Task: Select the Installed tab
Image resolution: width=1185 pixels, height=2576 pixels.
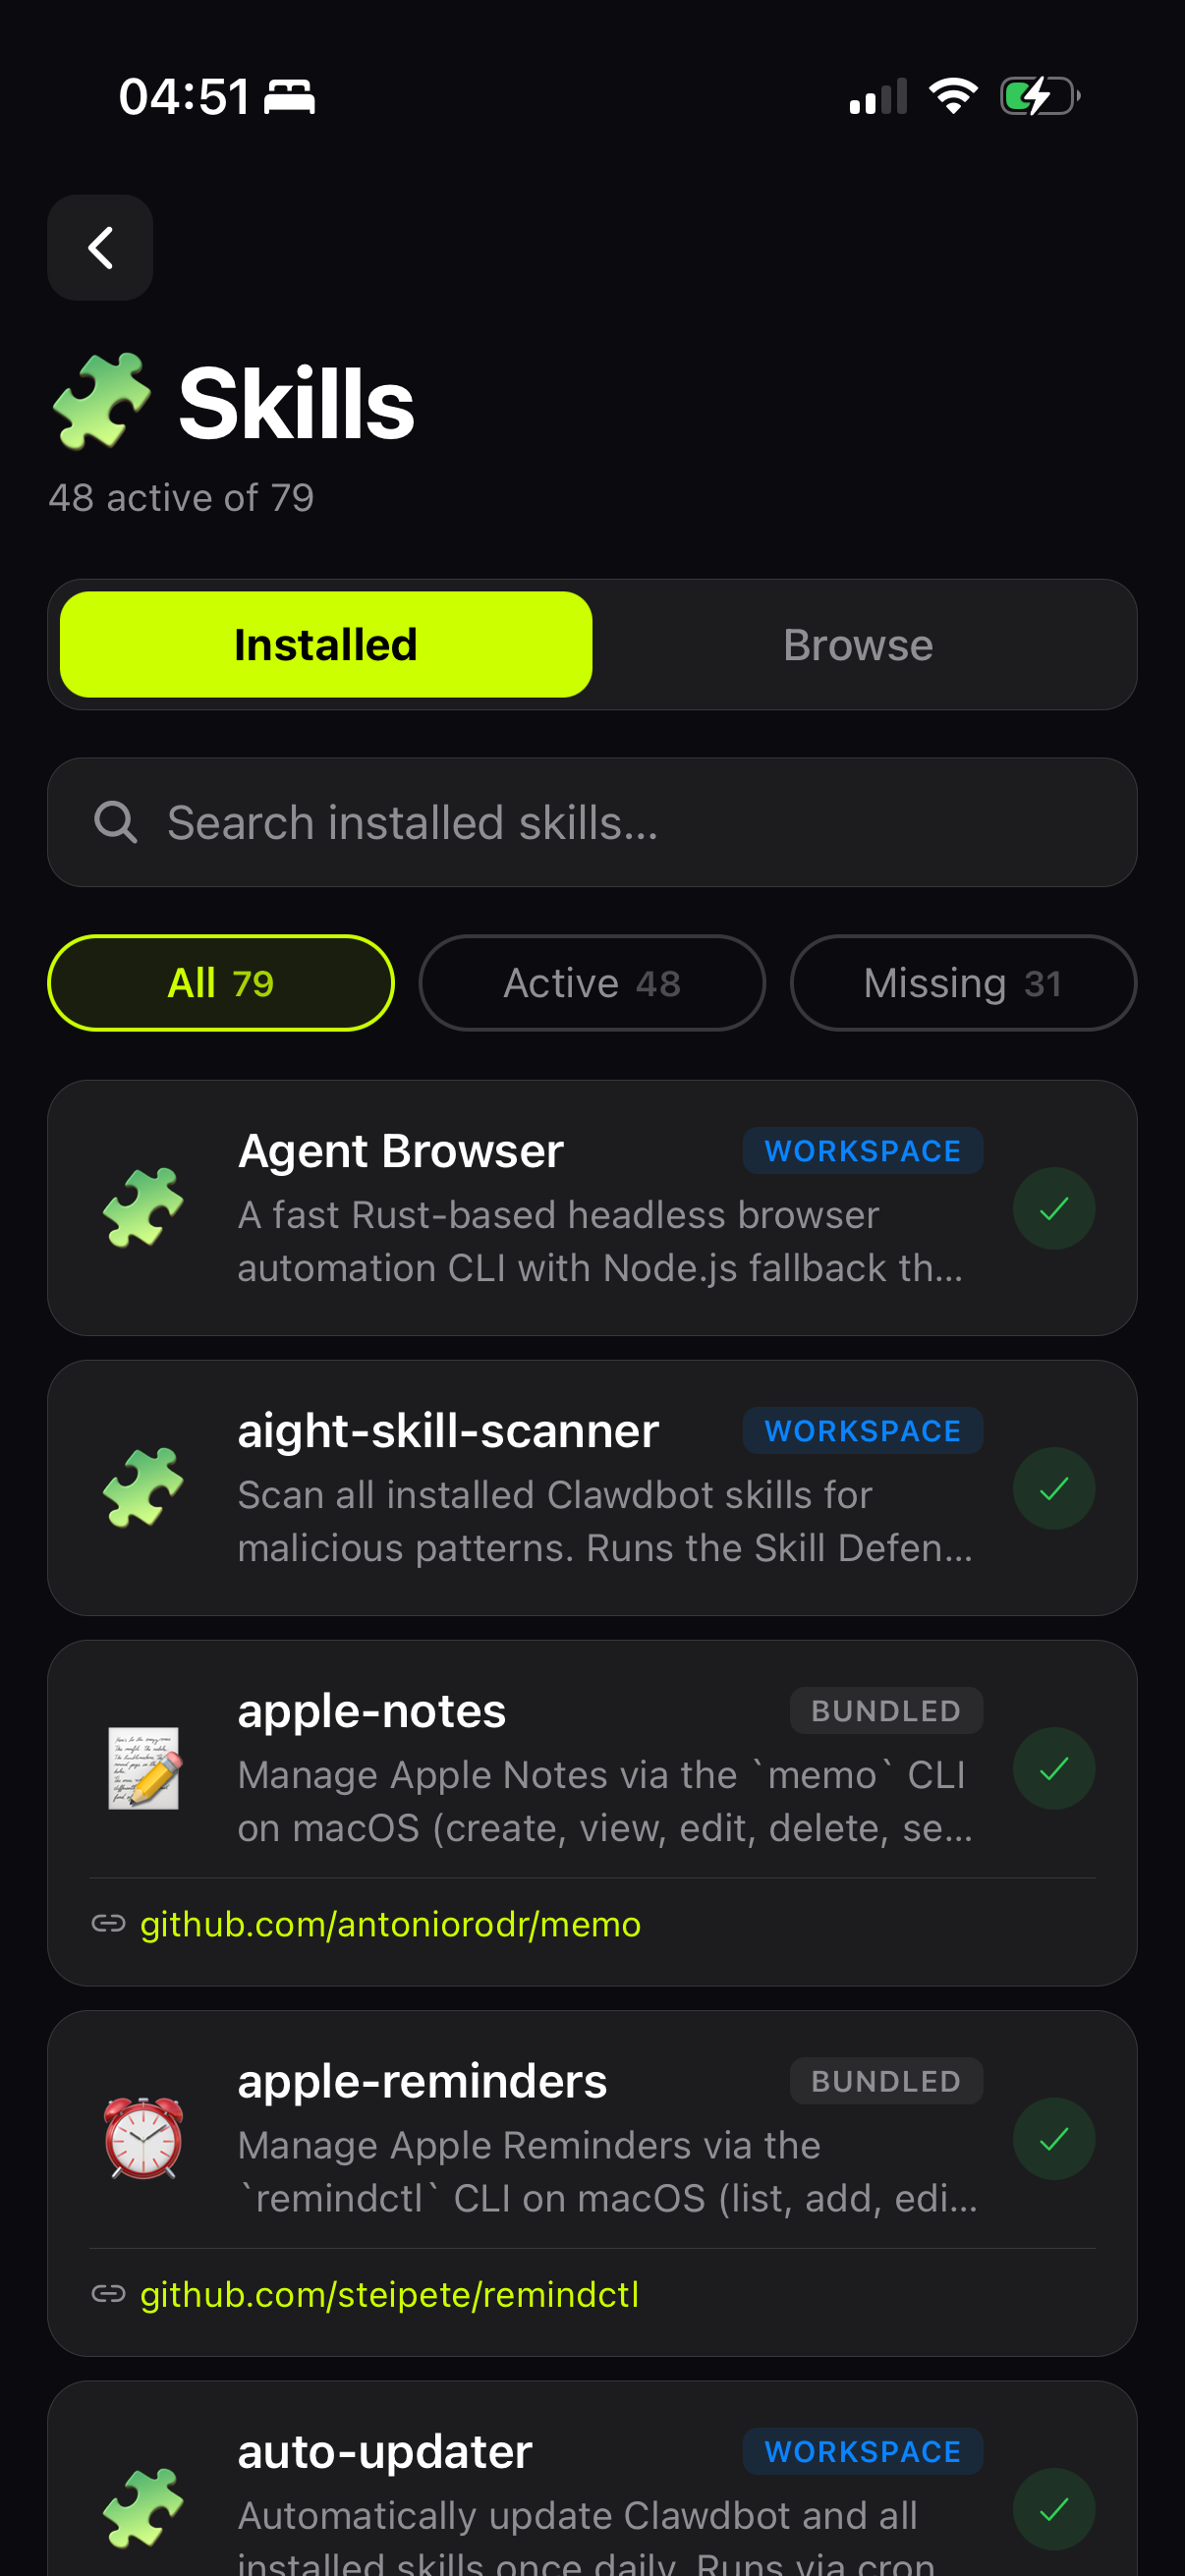Action: coord(326,645)
